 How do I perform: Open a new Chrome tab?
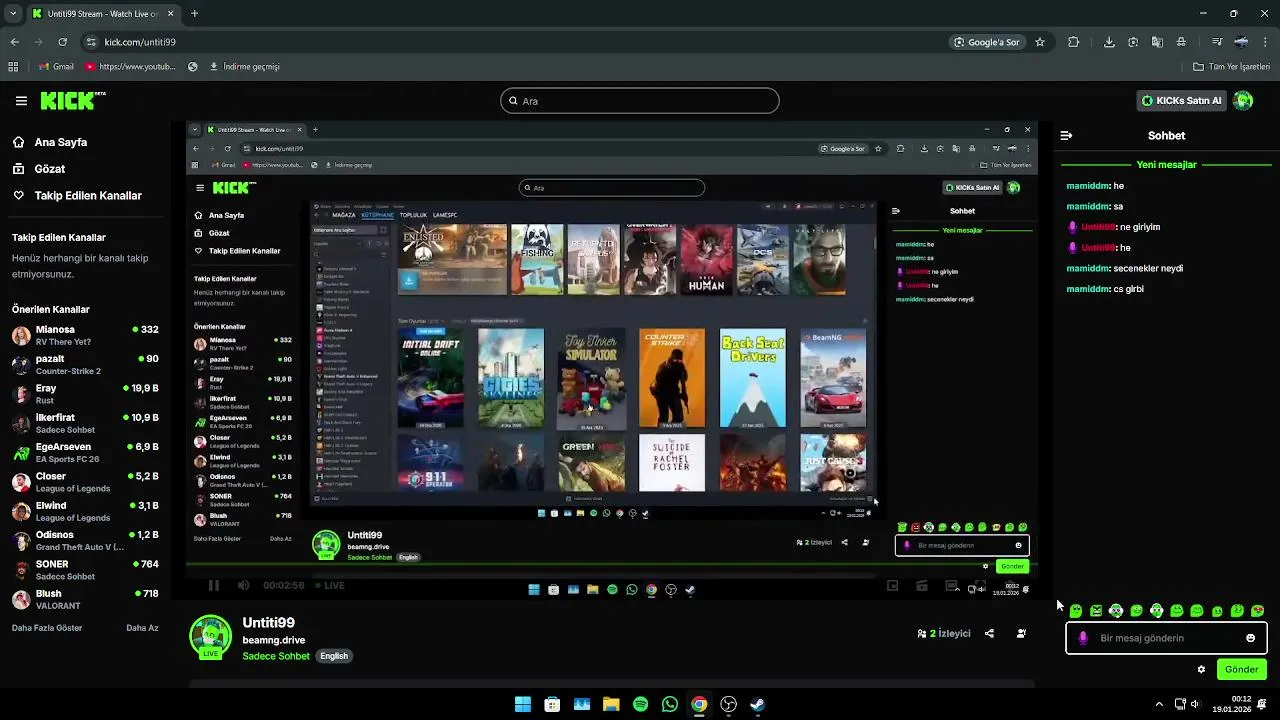194,14
